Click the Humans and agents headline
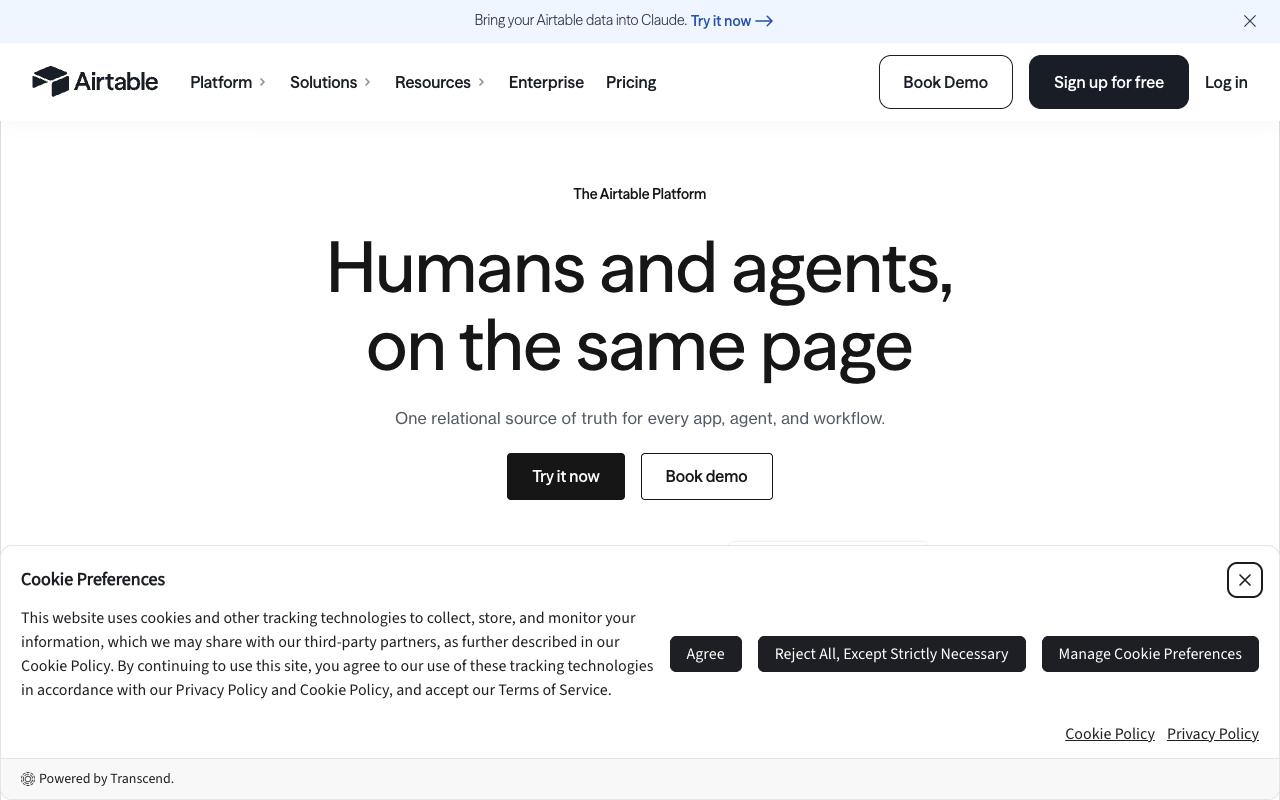The width and height of the screenshot is (1280, 800). click(x=640, y=307)
